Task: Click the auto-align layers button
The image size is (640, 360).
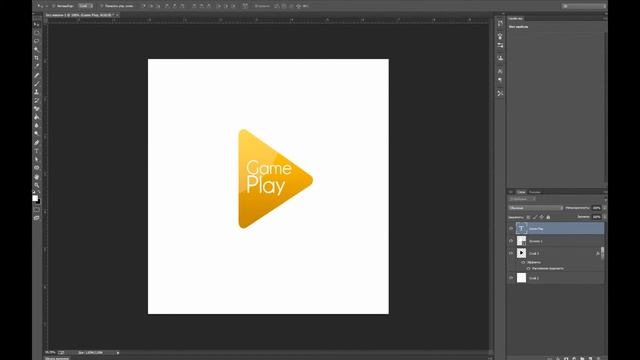Action: point(245,6)
